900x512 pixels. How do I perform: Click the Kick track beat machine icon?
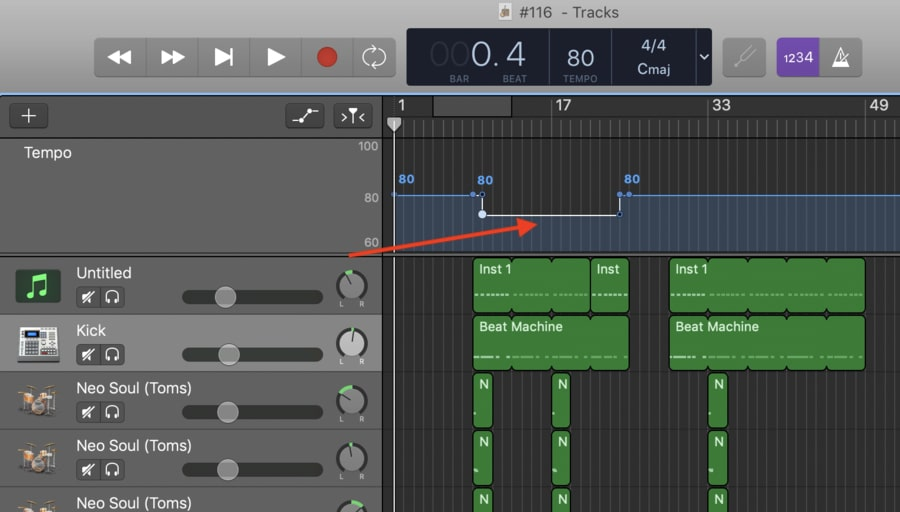click(x=38, y=344)
